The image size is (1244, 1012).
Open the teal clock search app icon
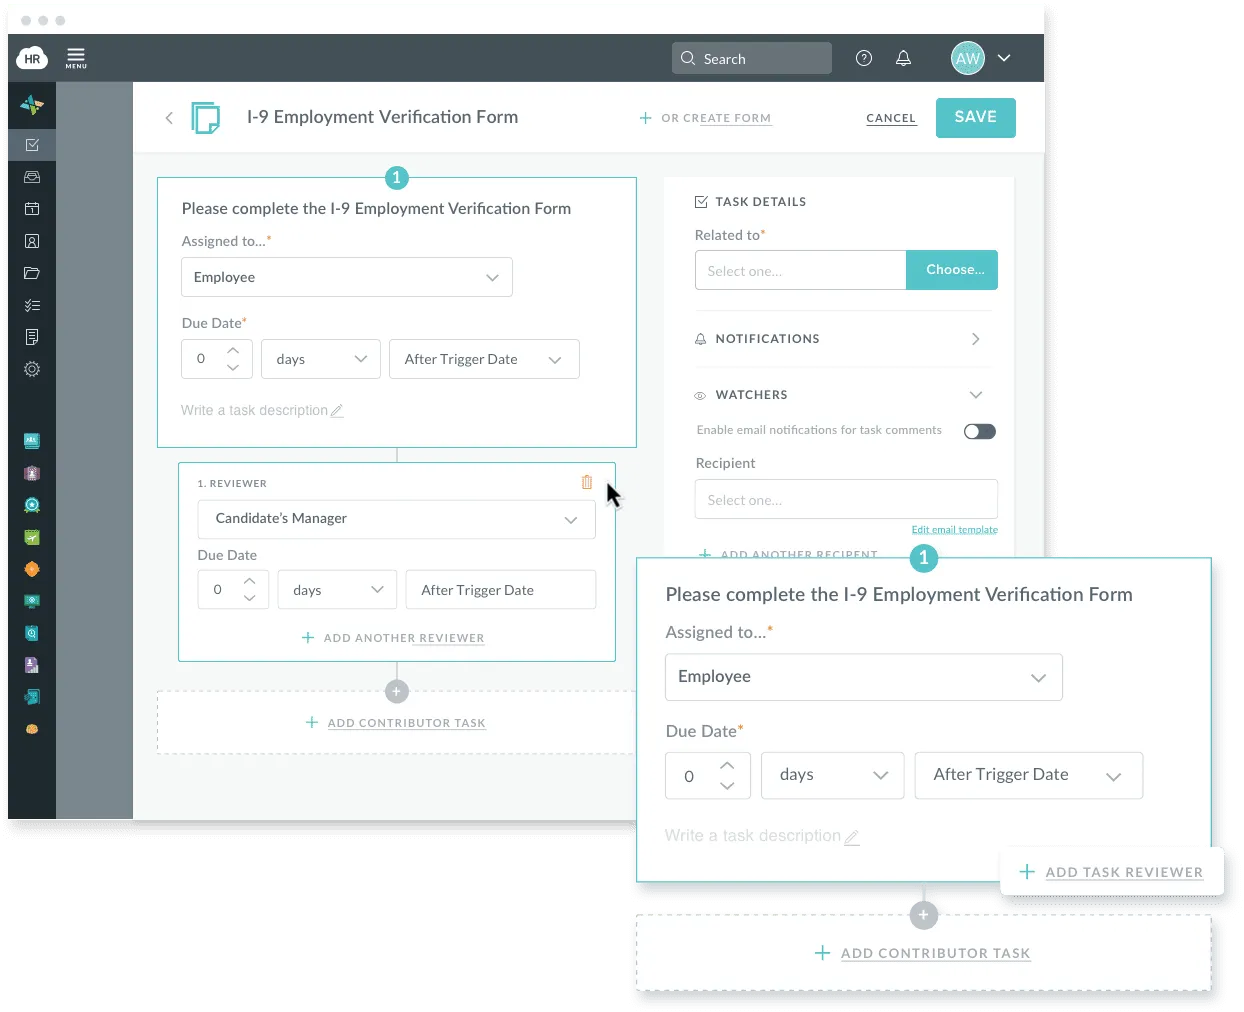[x=32, y=633]
